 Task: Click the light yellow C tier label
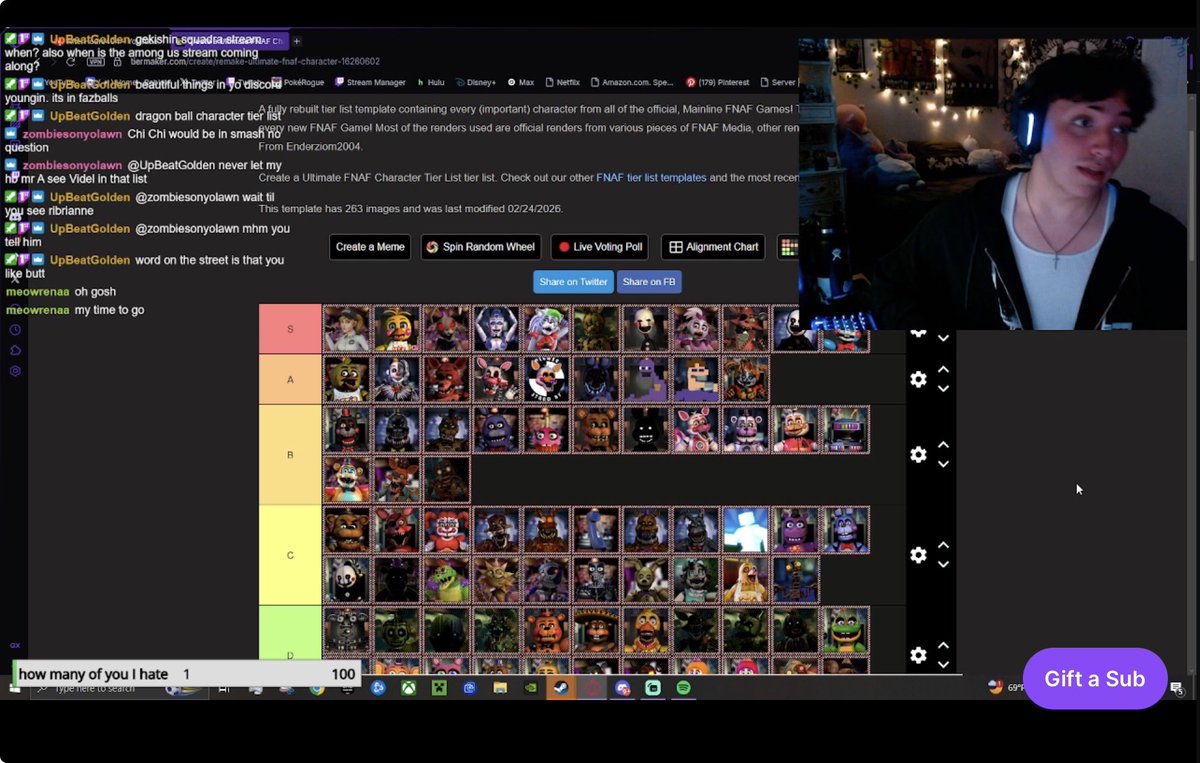tap(290, 555)
